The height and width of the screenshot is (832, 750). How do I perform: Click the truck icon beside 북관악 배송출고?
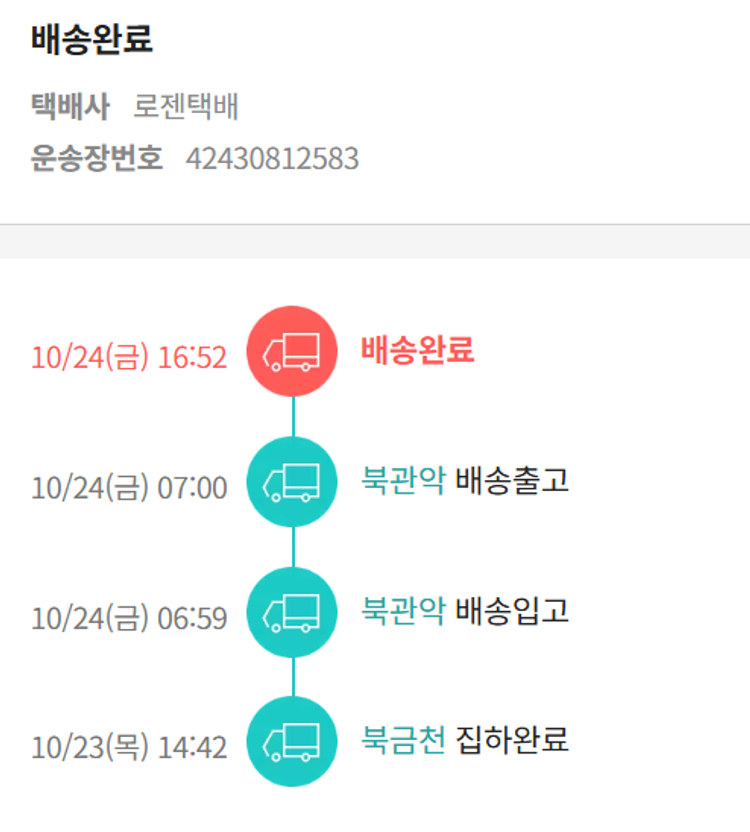[291, 482]
